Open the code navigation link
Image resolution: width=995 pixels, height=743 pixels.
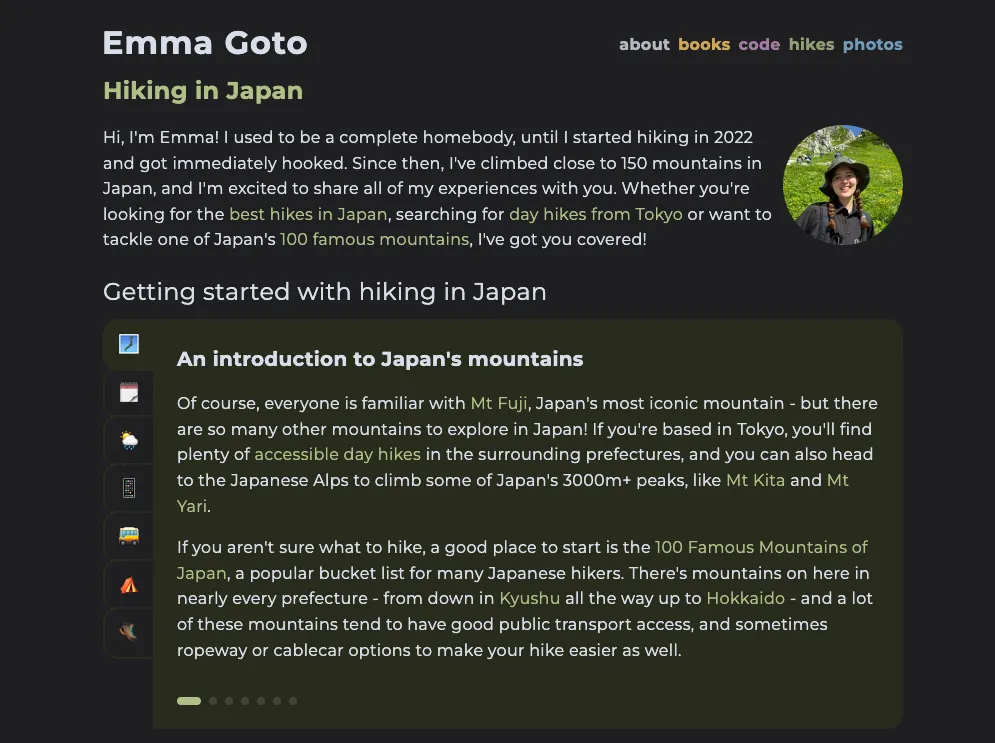759,44
